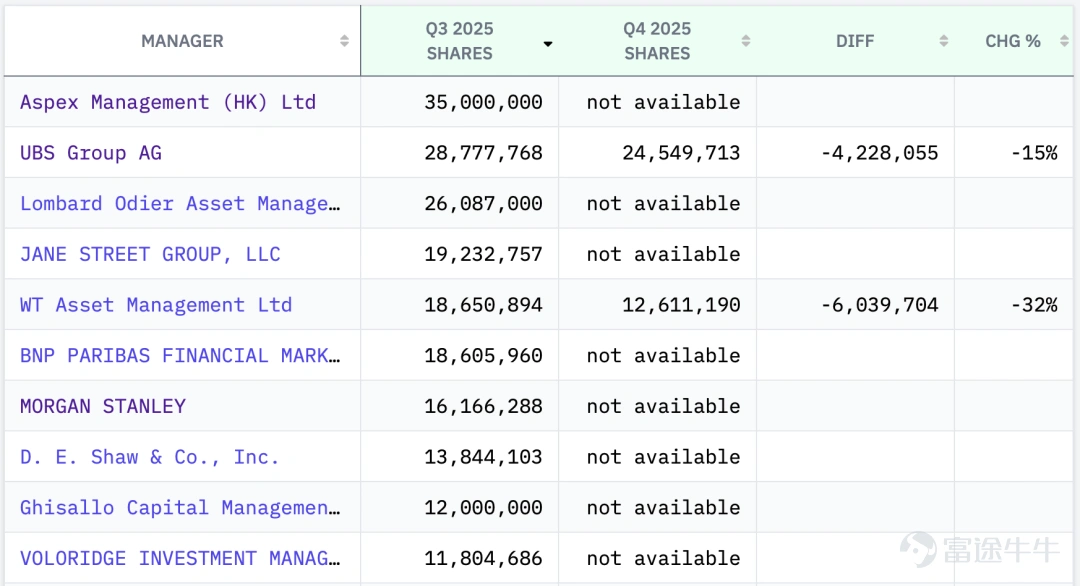Screen dimensions: 1080x586
Task: Open D. E. Shaw & Co., Inc. link
Action: pyautogui.click(x=149, y=457)
